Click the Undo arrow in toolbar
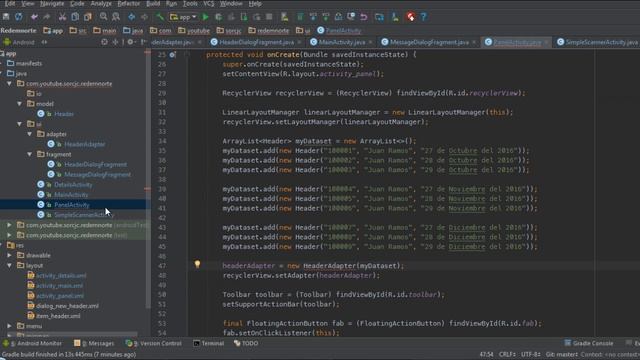Image resolution: width=640 pixels, height=360 pixels. pos(34,17)
